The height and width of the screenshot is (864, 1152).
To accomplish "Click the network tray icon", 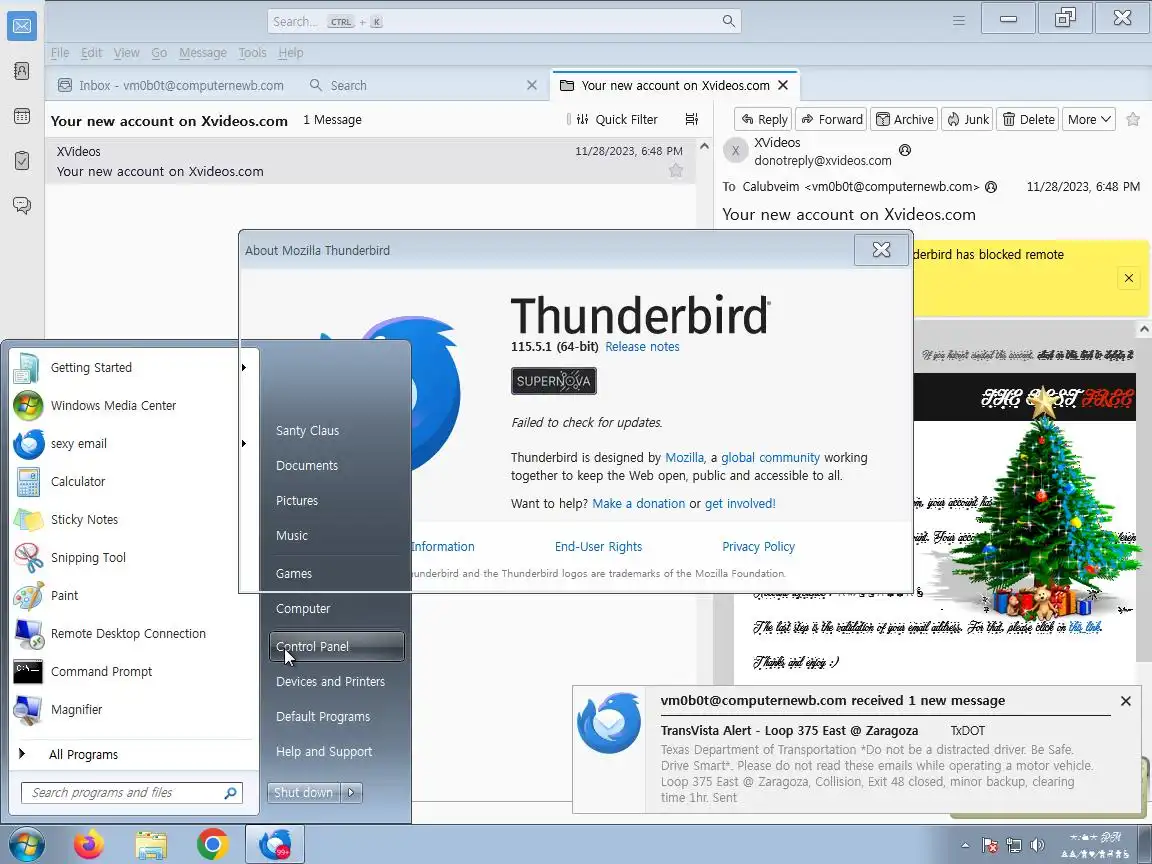I will [x=1014, y=845].
